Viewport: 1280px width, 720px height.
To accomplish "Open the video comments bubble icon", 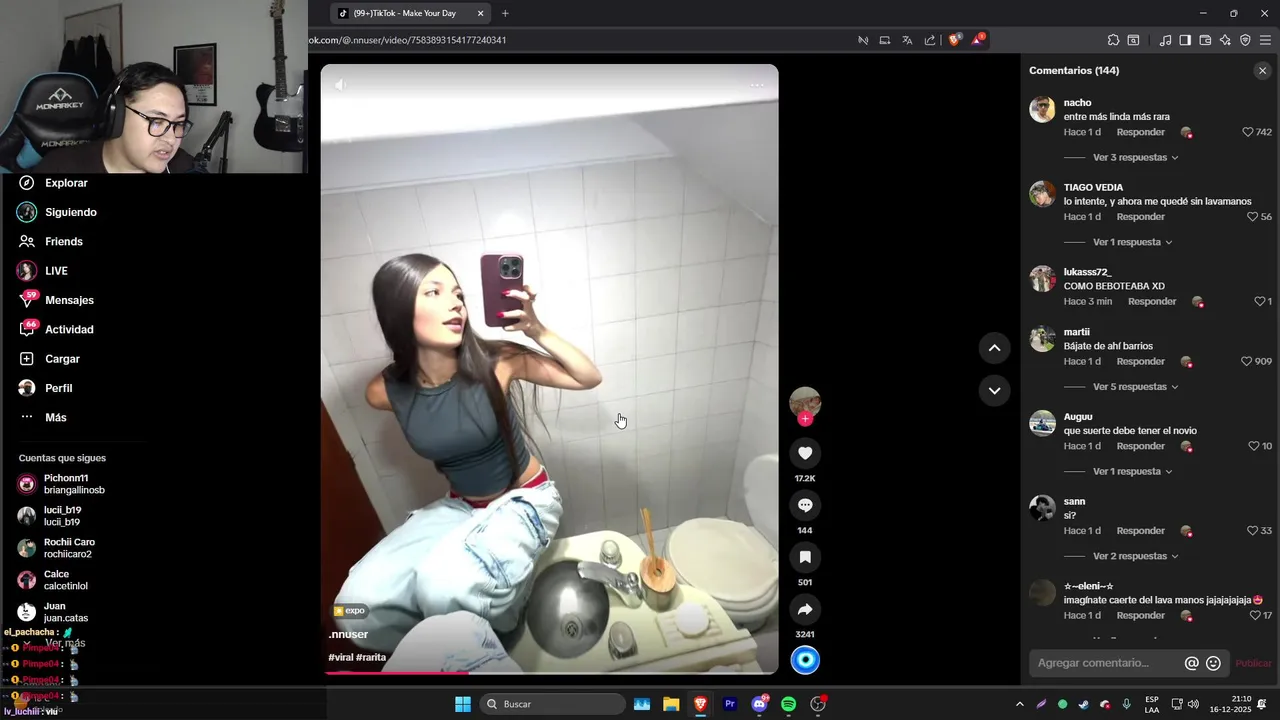I will (805, 505).
